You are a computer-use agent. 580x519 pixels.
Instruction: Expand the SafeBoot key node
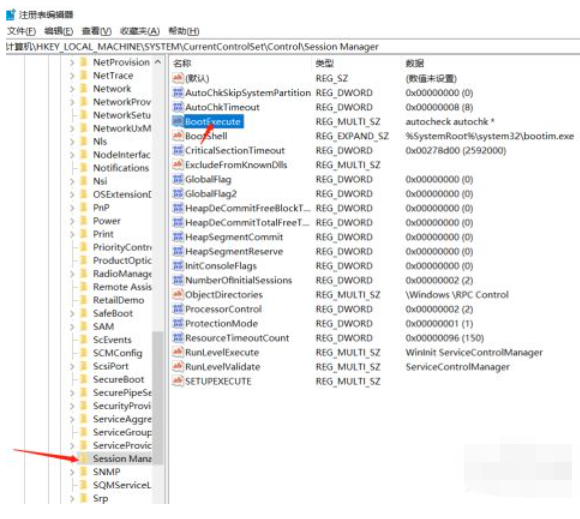coord(72,313)
